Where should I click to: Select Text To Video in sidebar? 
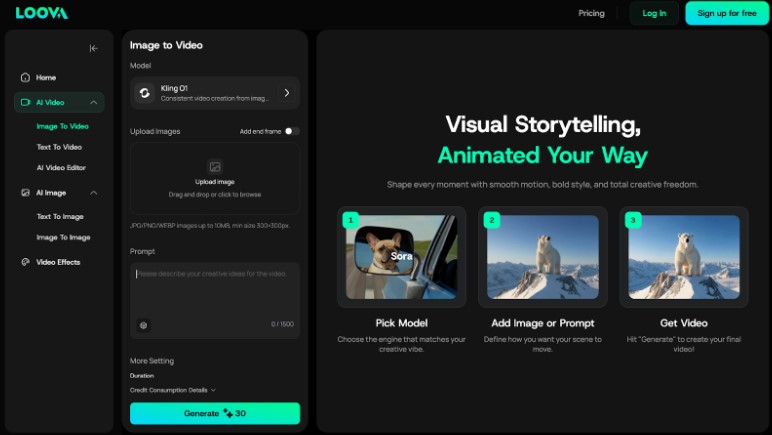59,147
